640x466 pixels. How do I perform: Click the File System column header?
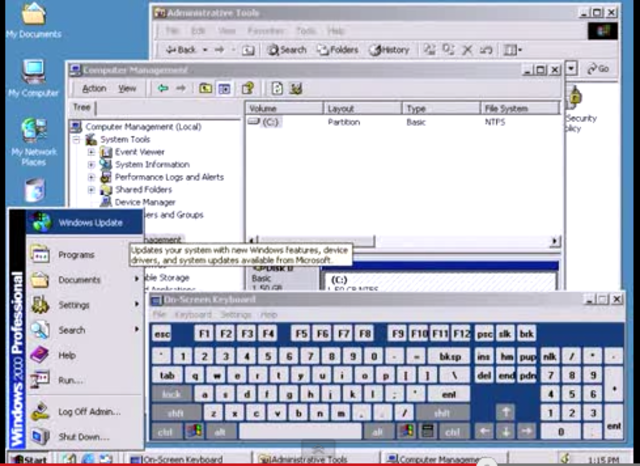tap(519, 109)
